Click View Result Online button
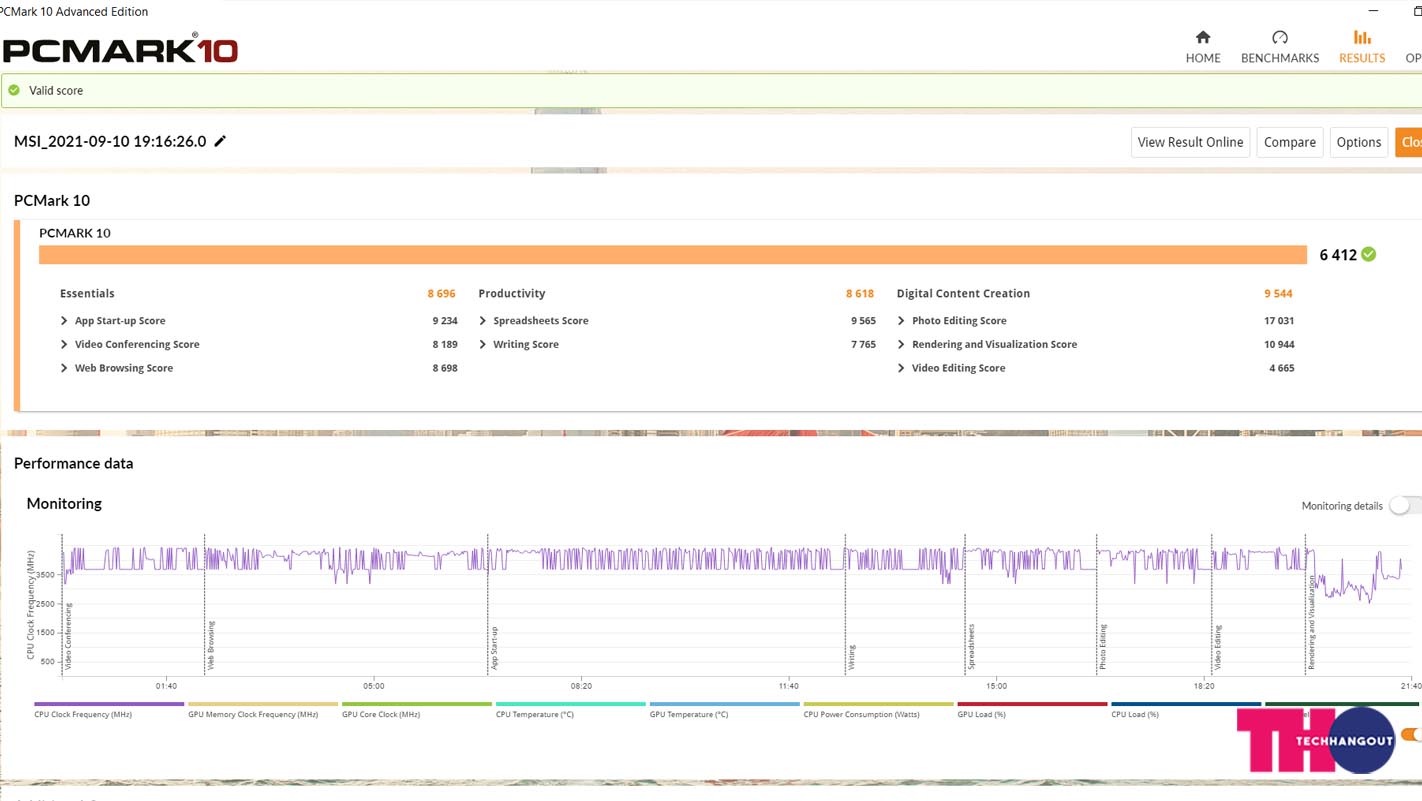1422x801 pixels. pos(1190,142)
